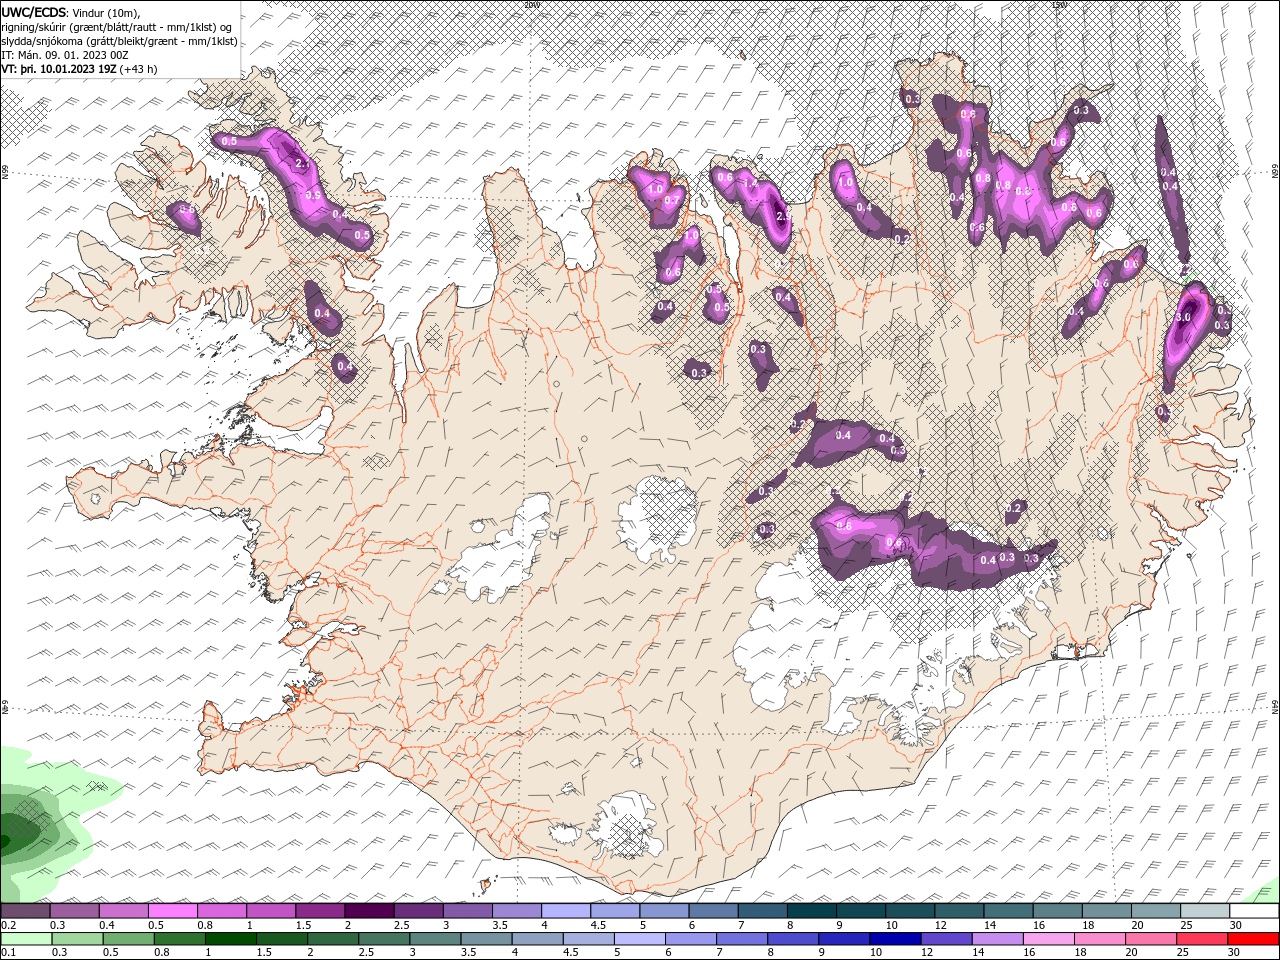Select the snow scale swatch between 0.2 and 0.3

click(25, 911)
